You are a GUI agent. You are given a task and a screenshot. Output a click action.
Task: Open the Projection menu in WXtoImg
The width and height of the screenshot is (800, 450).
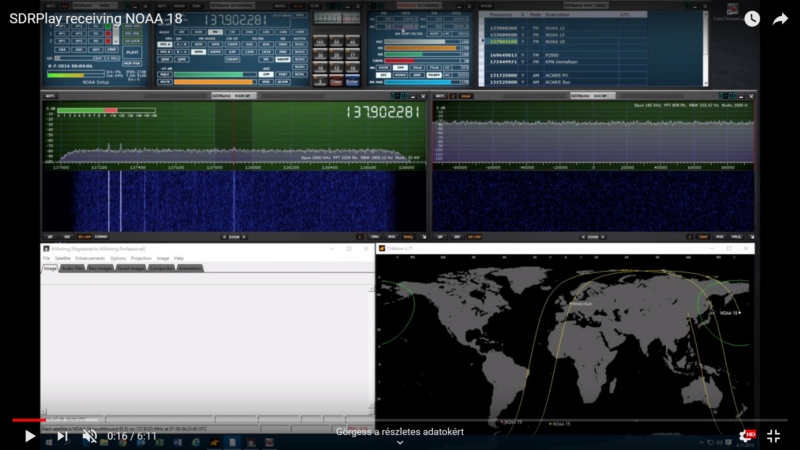pos(141,258)
